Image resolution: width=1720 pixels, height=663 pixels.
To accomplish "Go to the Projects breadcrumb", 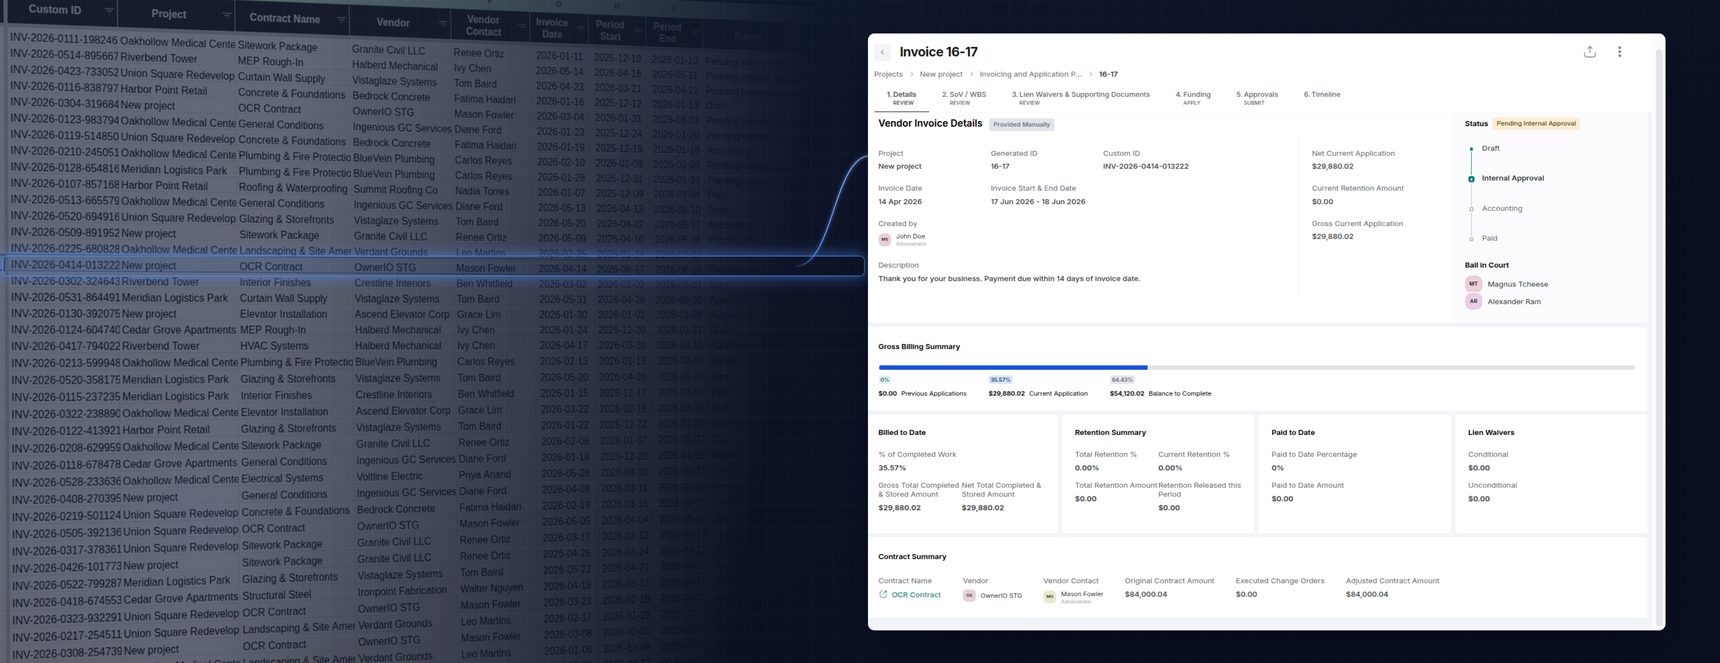I will 888,74.
